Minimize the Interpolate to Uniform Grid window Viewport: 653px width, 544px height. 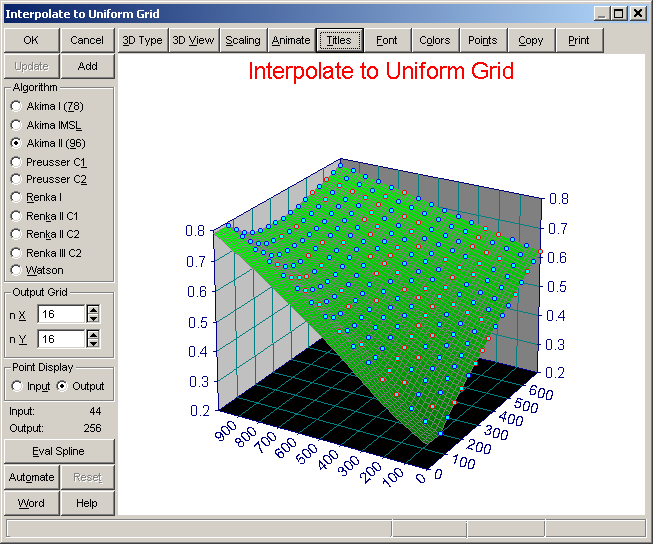pos(601,14)
